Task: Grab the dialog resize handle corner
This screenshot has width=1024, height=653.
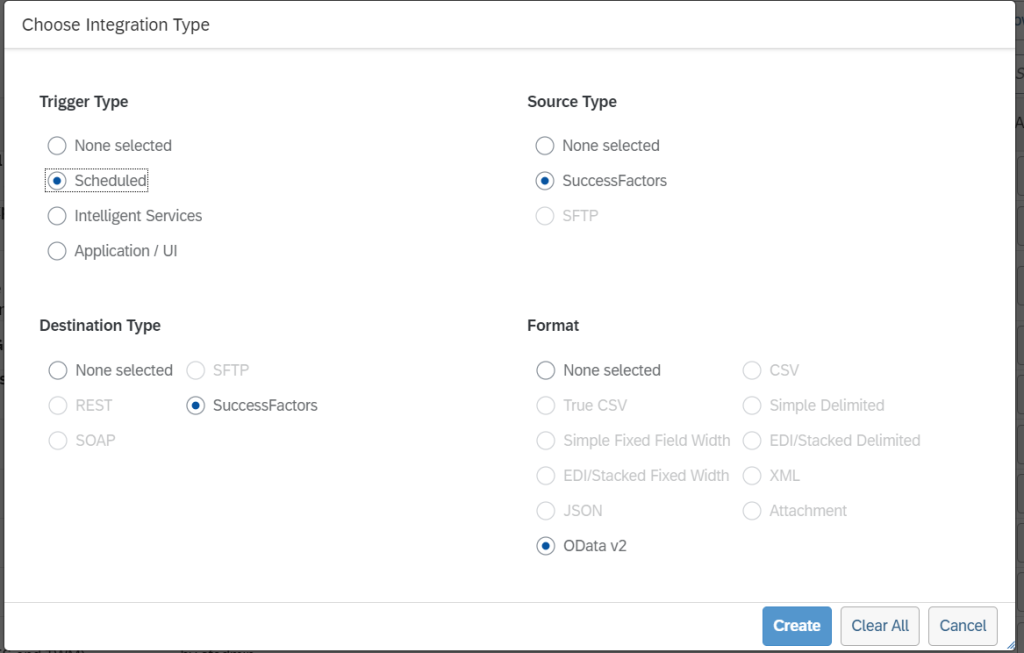Action: tap(1011, 645)
